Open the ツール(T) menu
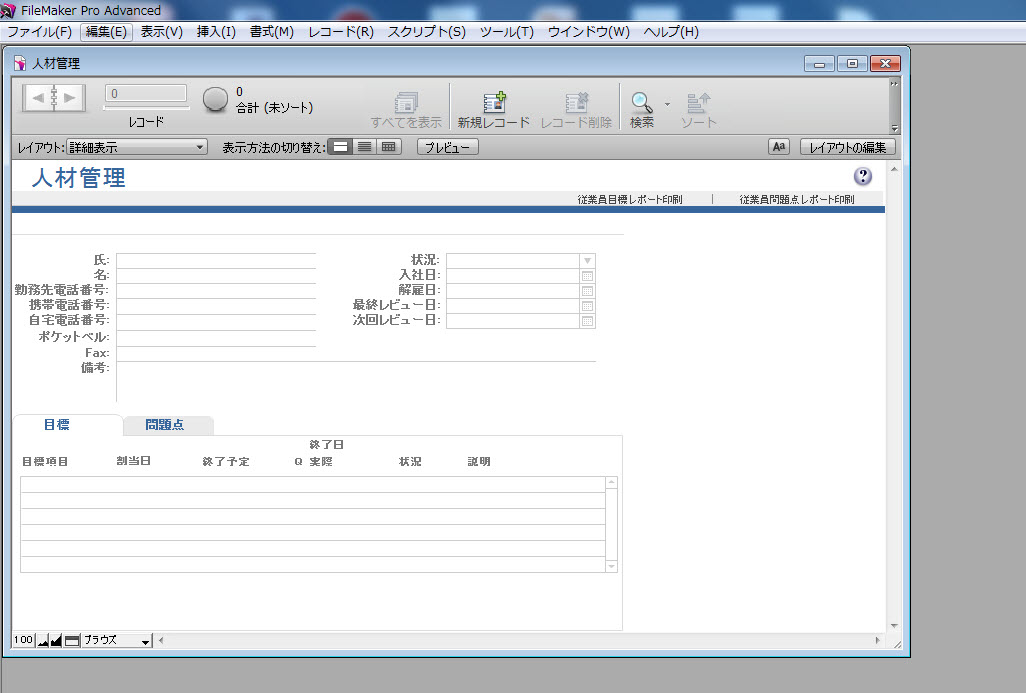 [506, 32]
